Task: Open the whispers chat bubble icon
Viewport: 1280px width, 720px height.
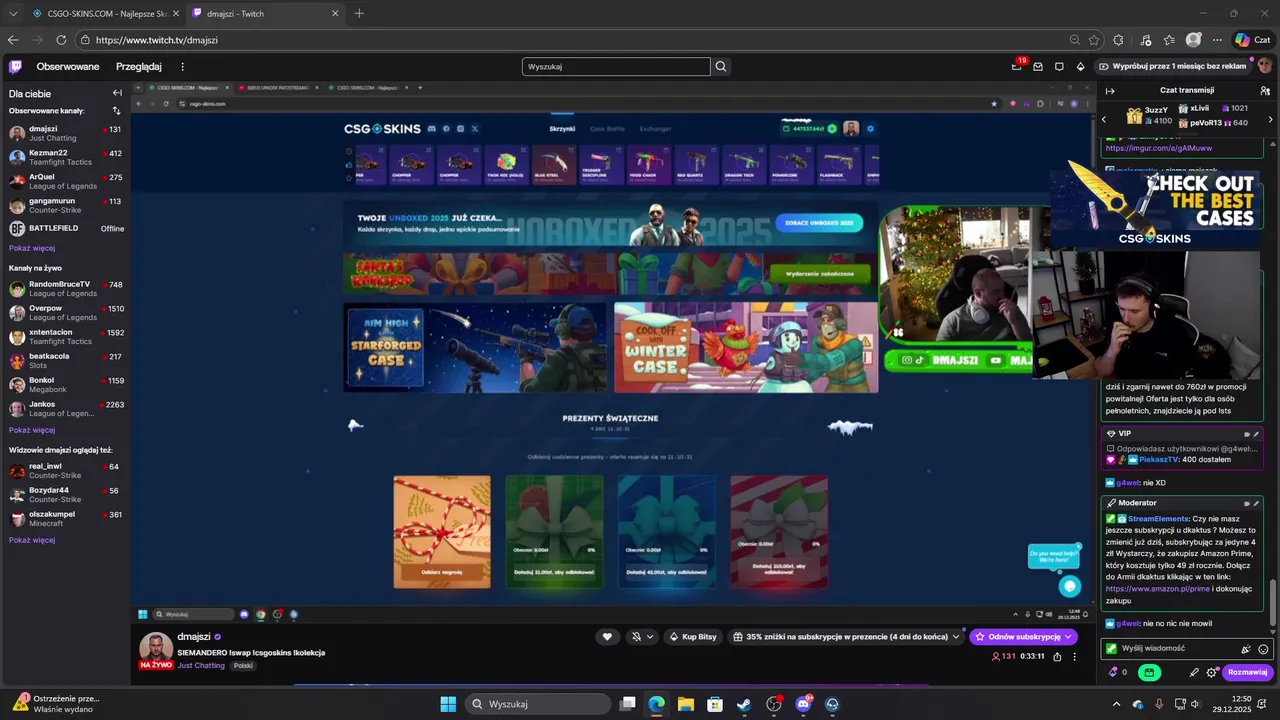Action: (1059, 67)
